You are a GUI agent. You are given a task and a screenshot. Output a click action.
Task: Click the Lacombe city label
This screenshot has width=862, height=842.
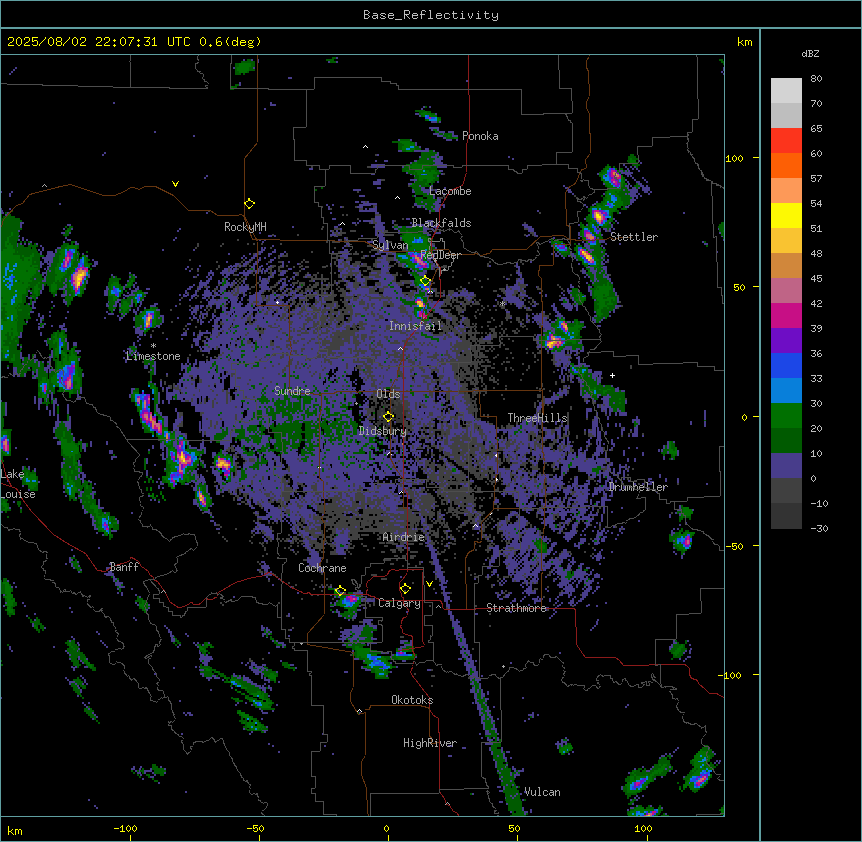tap(450, 191)
